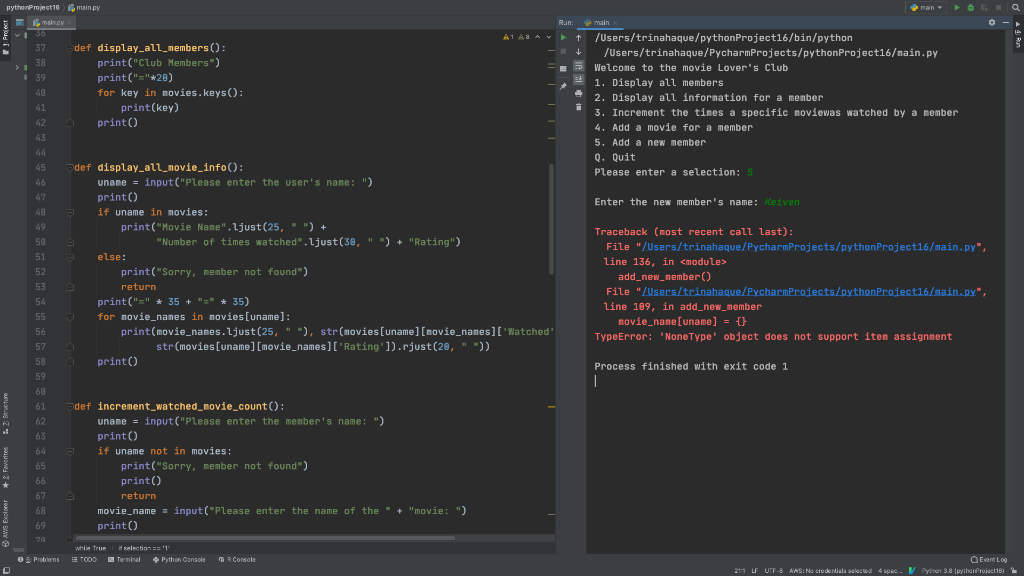Click pythonProject16 breadcrumb in navigation bar
The image size is (1024, 576).
coord(33,7)
